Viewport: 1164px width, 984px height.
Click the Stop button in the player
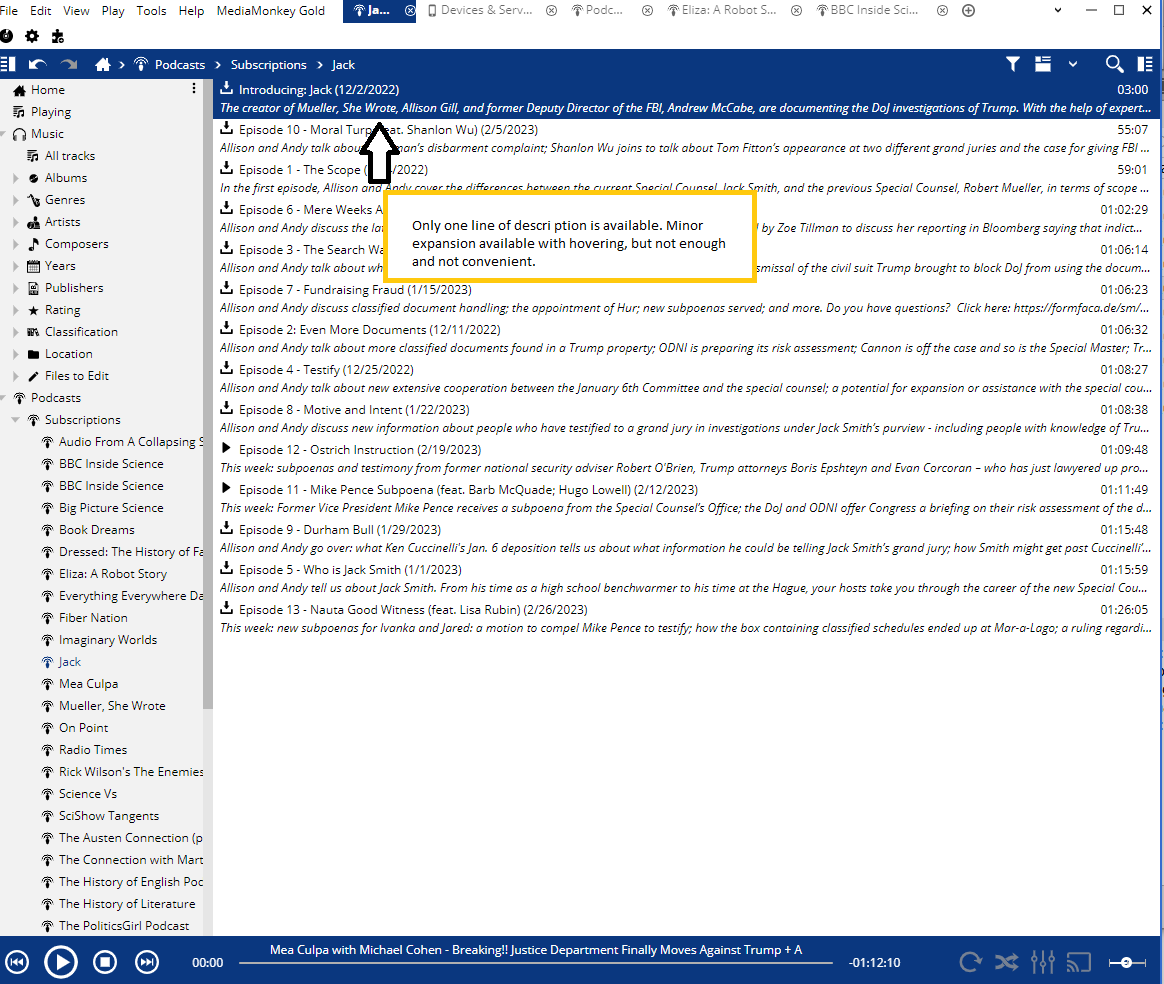pyautogui.click(x=105, y=962)
